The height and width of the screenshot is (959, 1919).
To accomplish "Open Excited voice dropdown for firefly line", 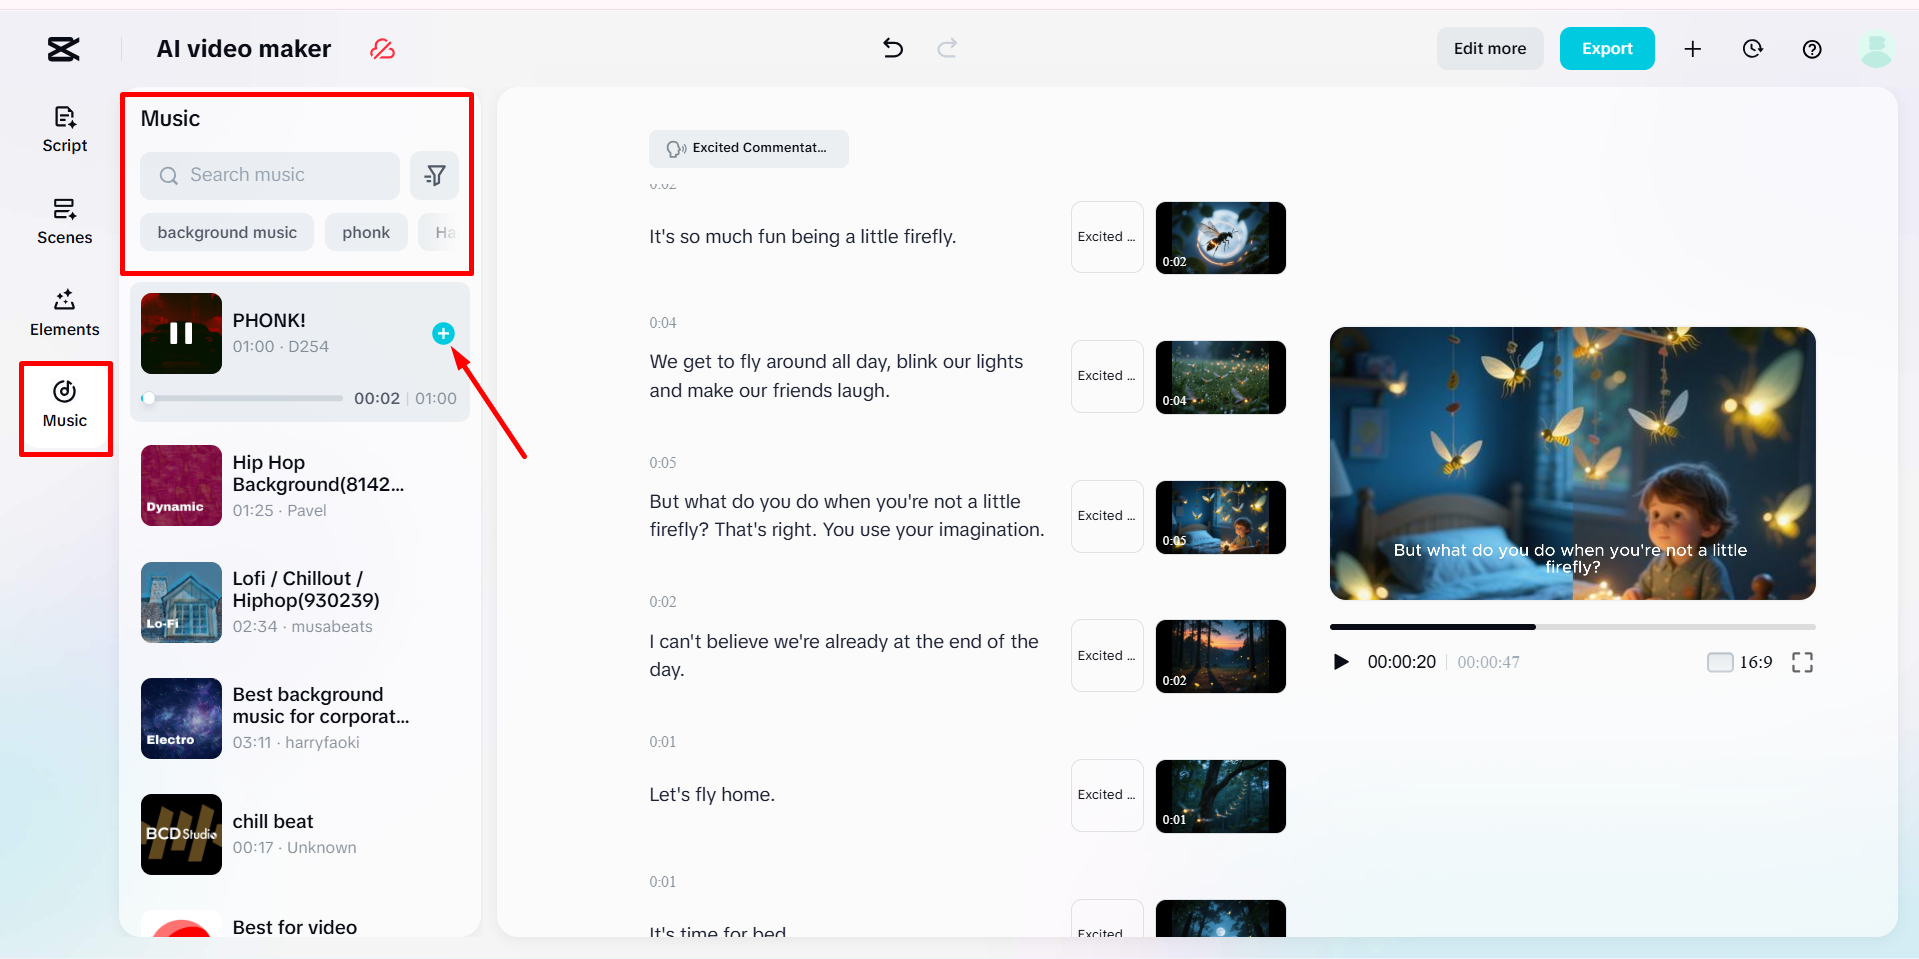I will tap(1107, 237).
